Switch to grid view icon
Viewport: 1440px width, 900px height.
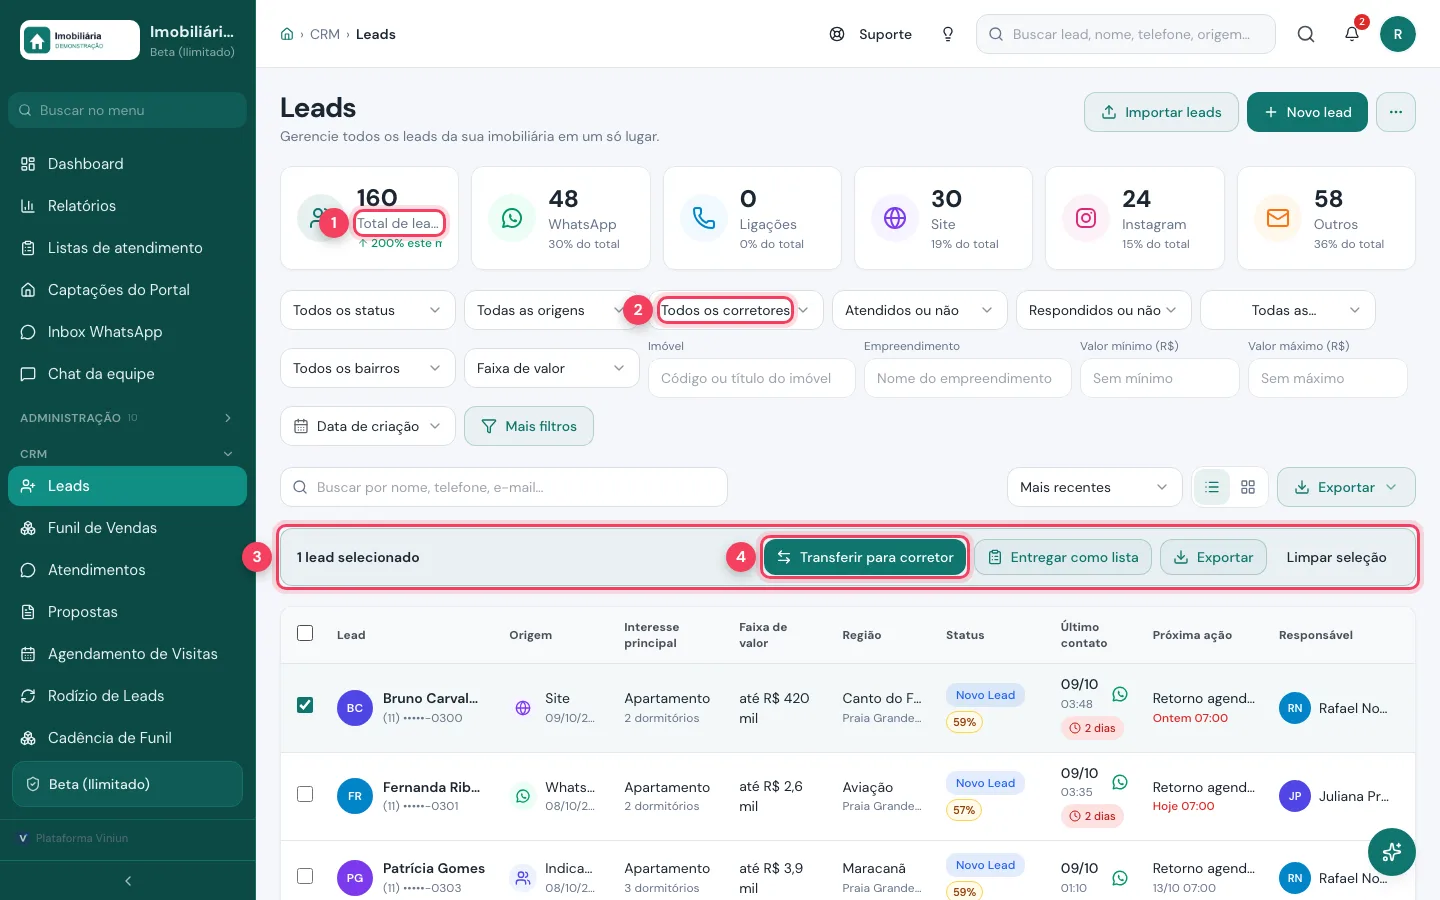tap(1248, 487)
